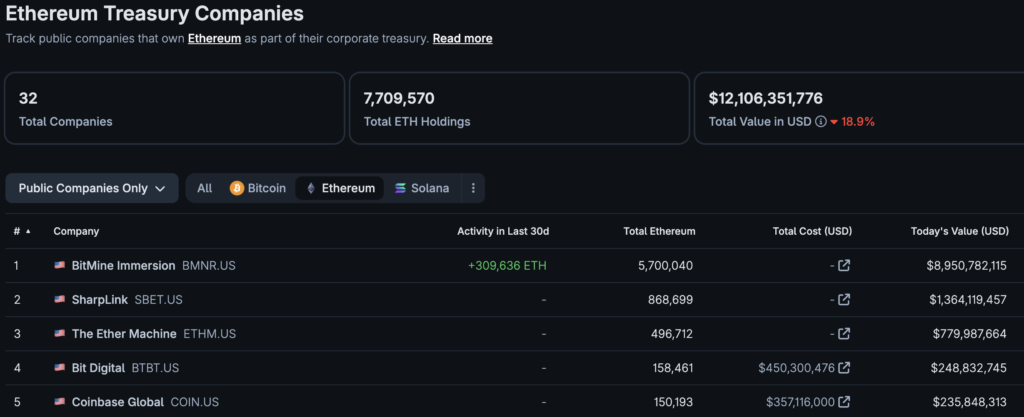The height and width of the screenshot is (417, 1024).
Task: Click the SBET.US ticker symbol
Action: 159,300
